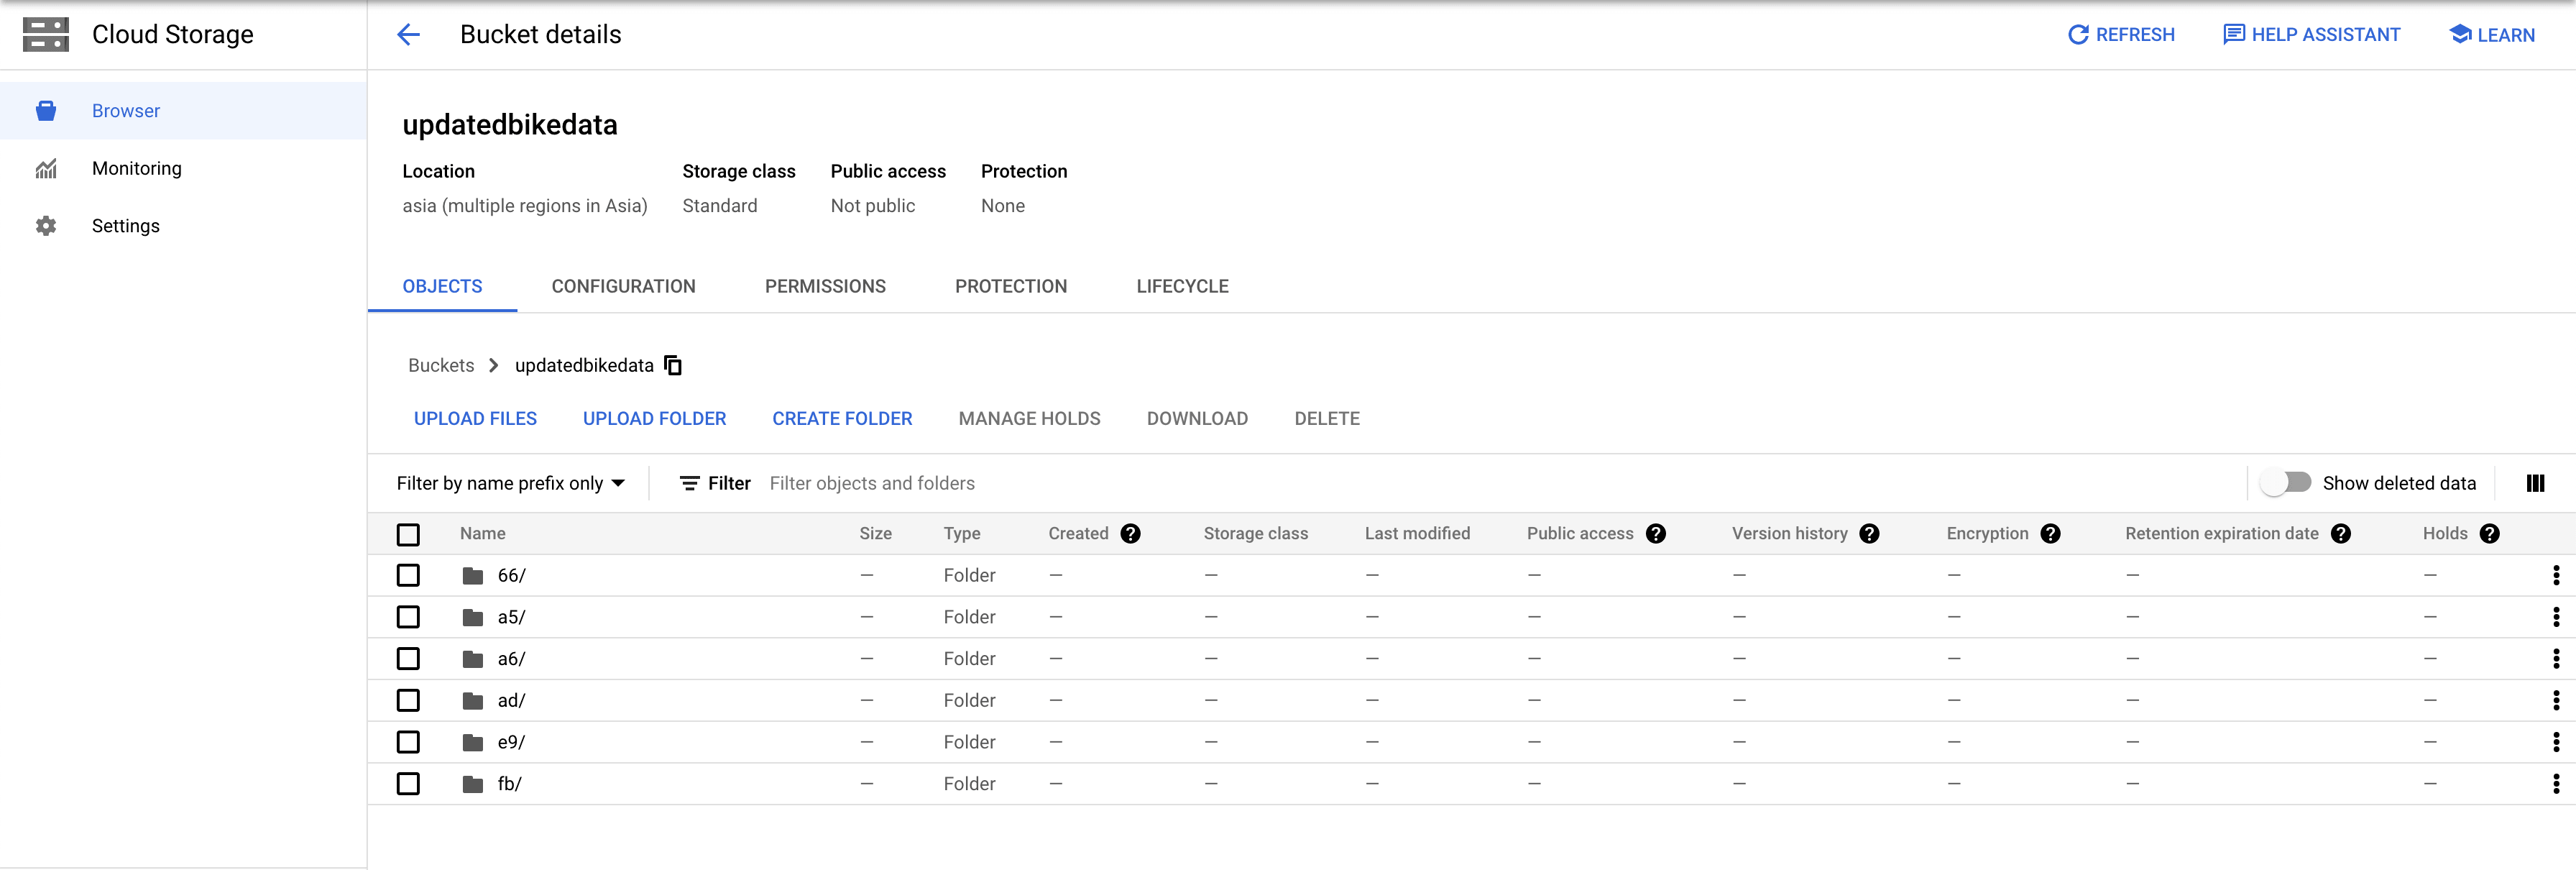Image resolution: width=2576 pixels, height=870 pixels.
Task: Switch to the Lifecycle tab
Action: click(x=1182, y=287)
